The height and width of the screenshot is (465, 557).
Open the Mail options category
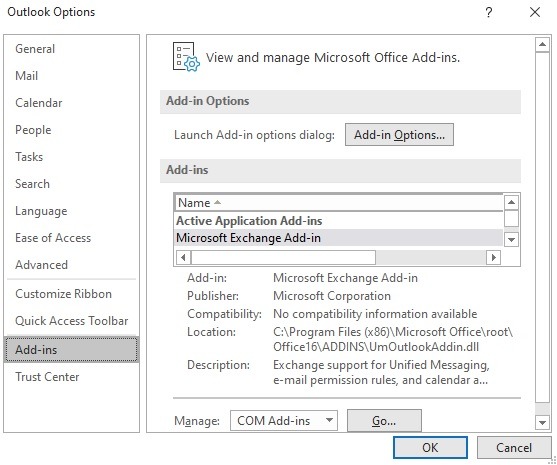click(x=27, y=76)
